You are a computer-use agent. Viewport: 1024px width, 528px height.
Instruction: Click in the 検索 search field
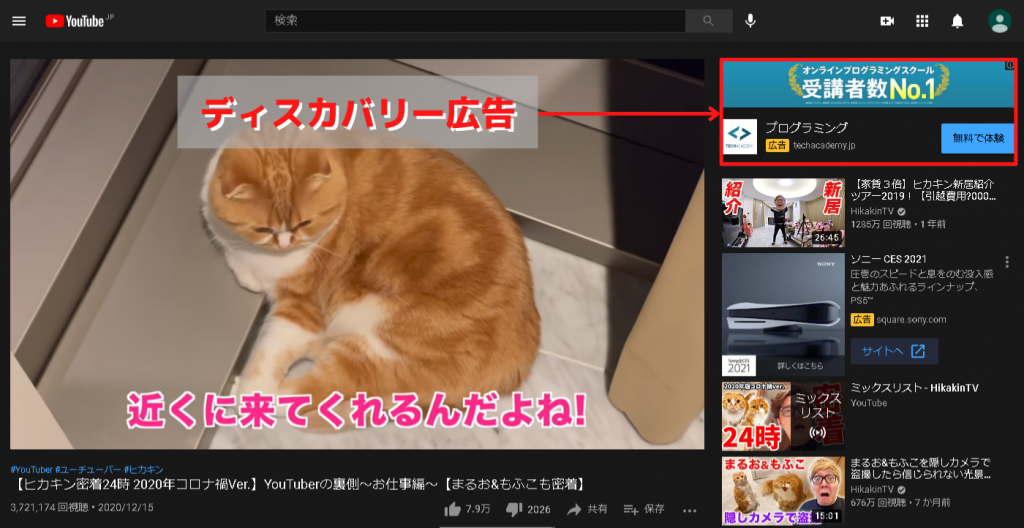(x=475, y=21)
